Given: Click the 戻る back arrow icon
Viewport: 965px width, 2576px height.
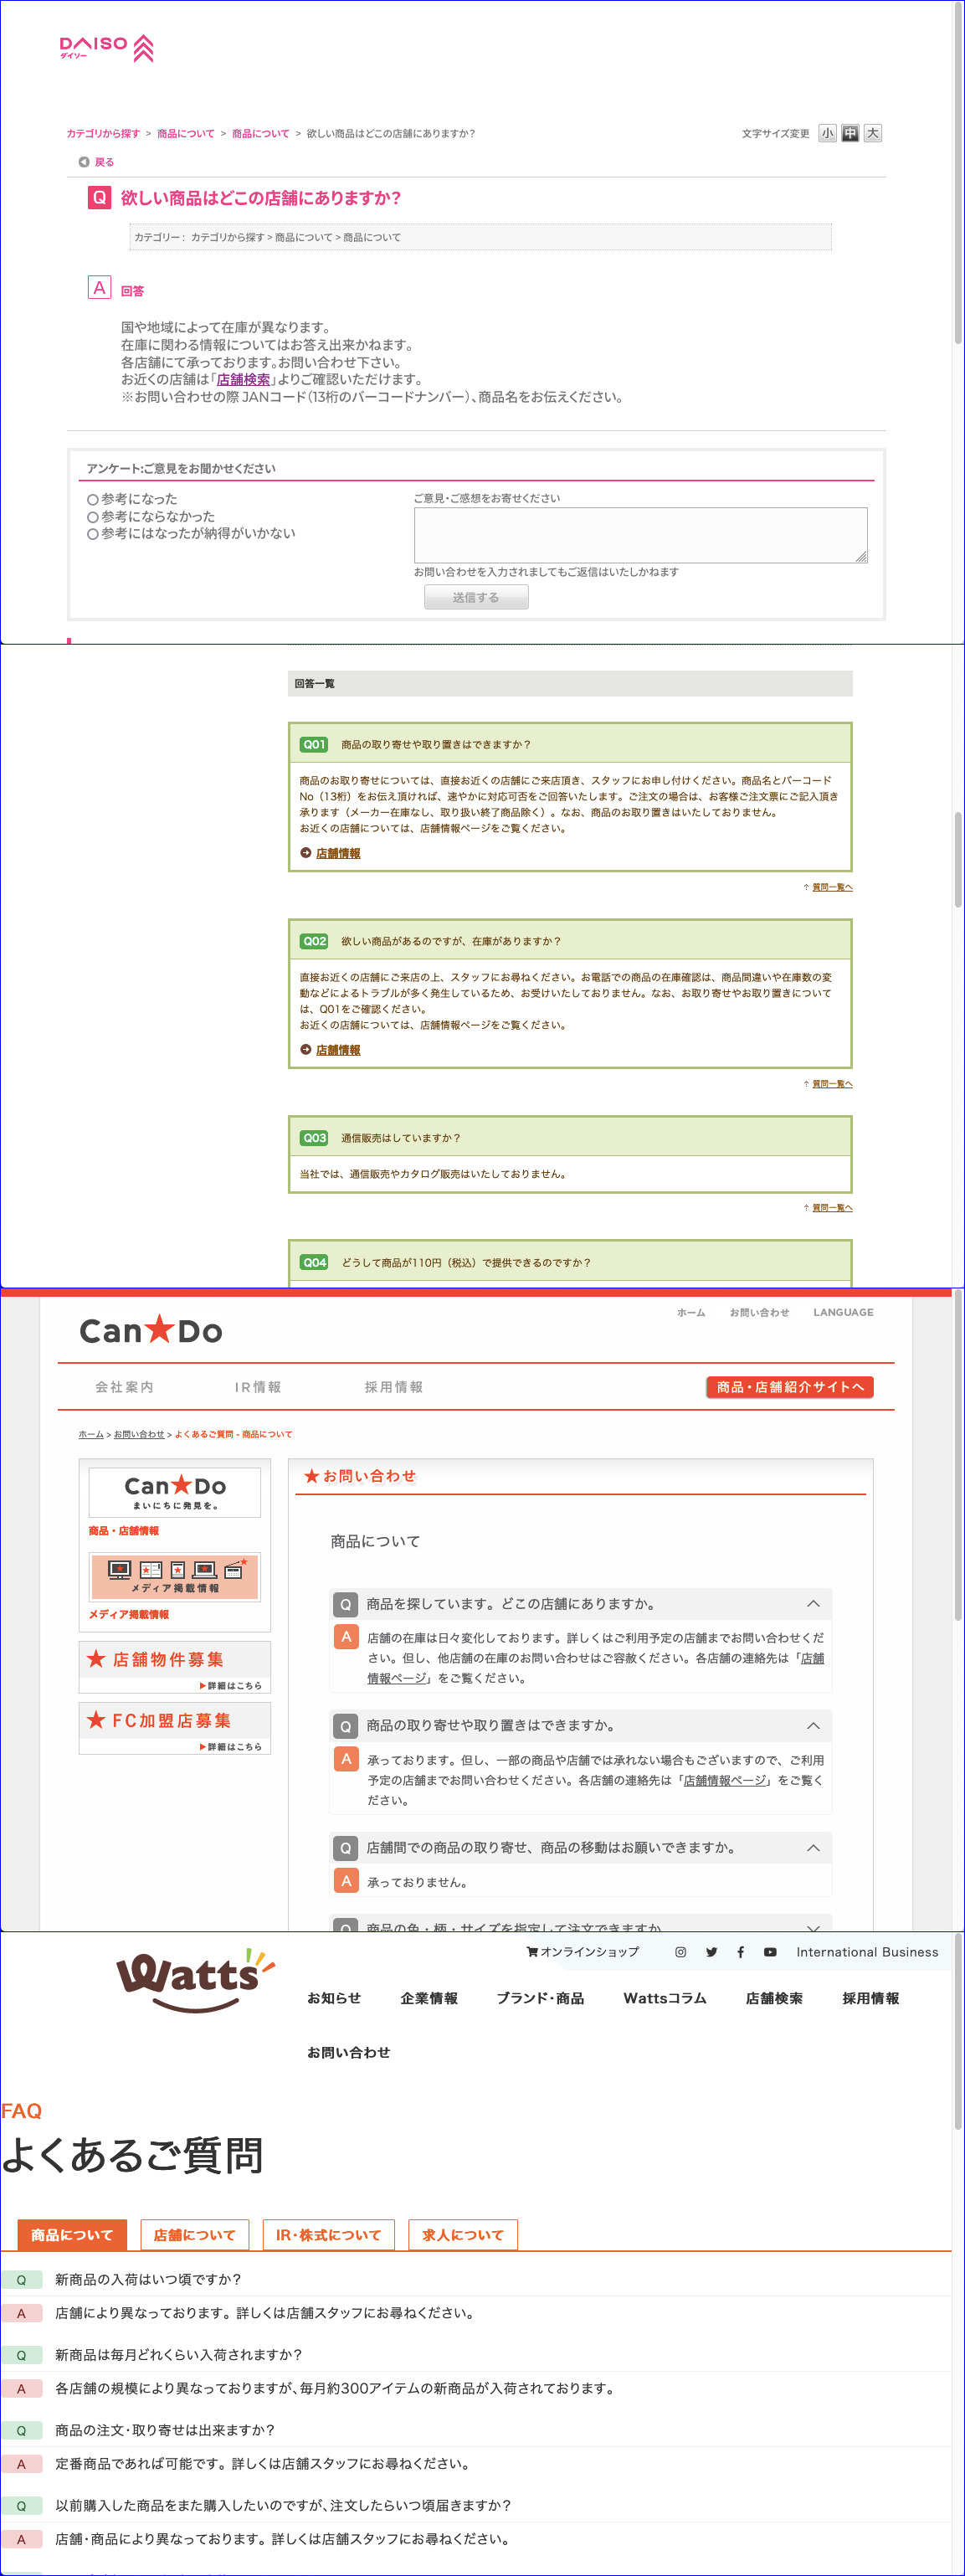Looking at the screenshot, I should pyautogui.click(x=84, y=162).
